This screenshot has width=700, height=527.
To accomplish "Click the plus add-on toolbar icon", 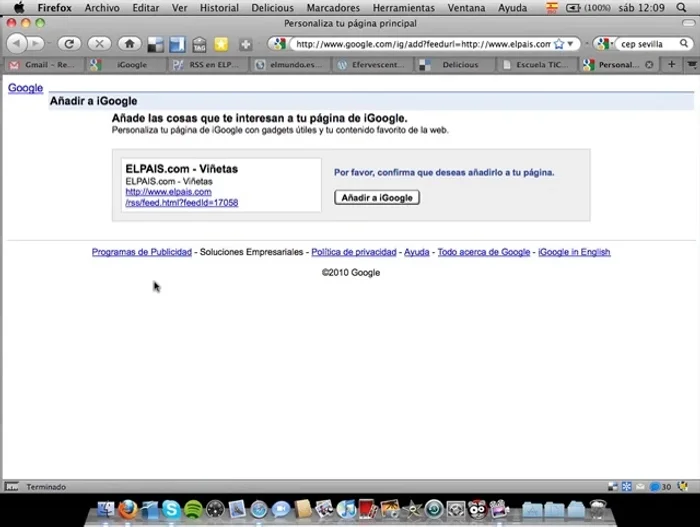I will coord(246,44).
